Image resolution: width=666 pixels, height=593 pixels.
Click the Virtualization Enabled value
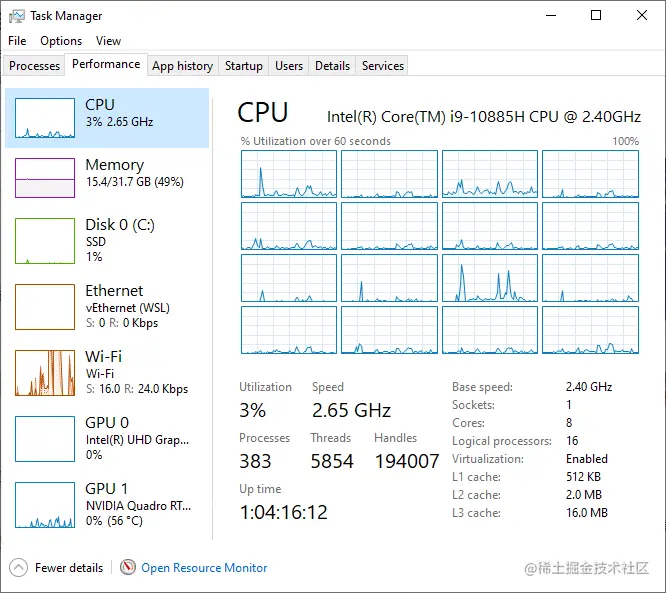[x=587, y=459]
